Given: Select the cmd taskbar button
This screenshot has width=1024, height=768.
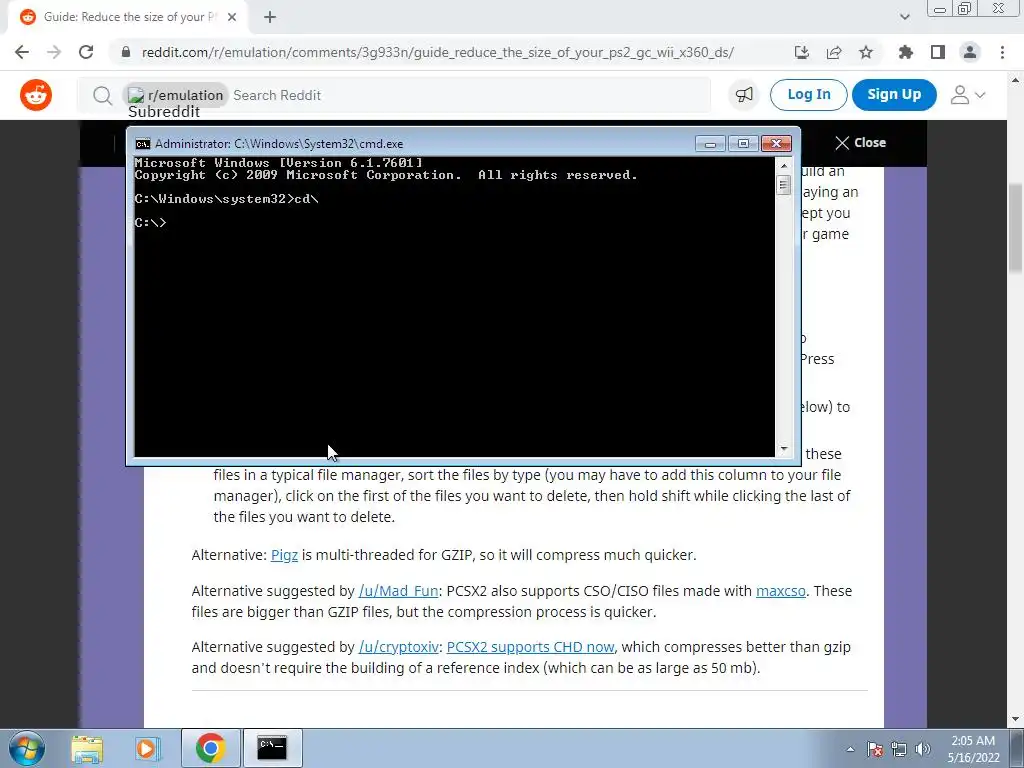Looking at the screenshot, I should coord(272,748).
